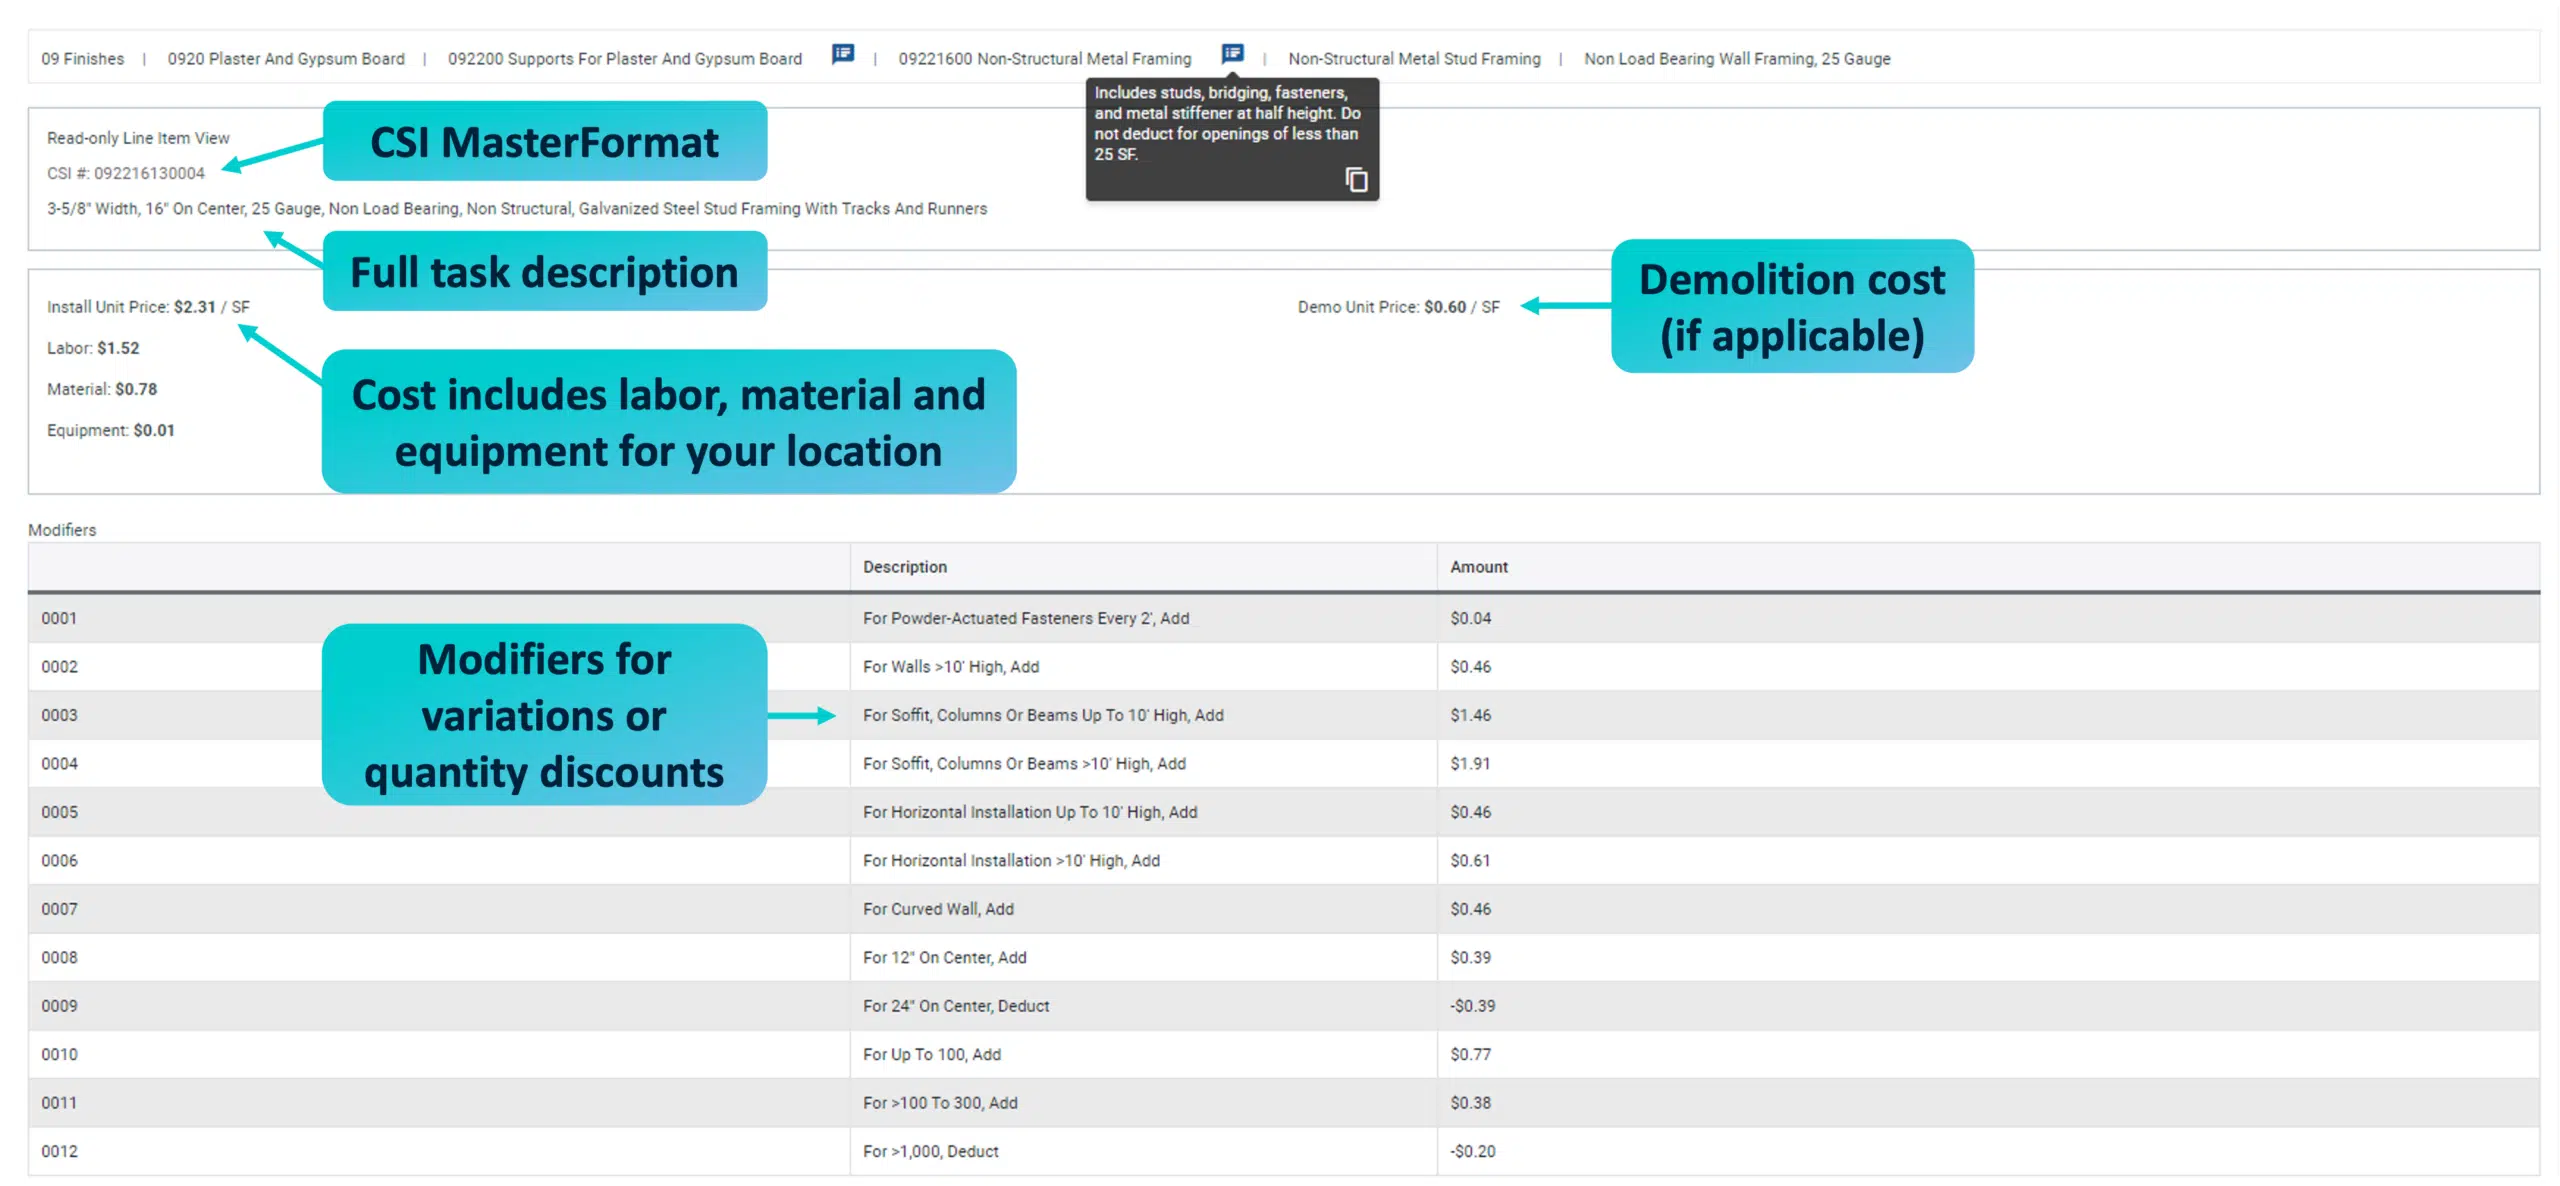Select modifier row 0011
This screenshot has height=1186, width=2560.
[1284, 1103]
